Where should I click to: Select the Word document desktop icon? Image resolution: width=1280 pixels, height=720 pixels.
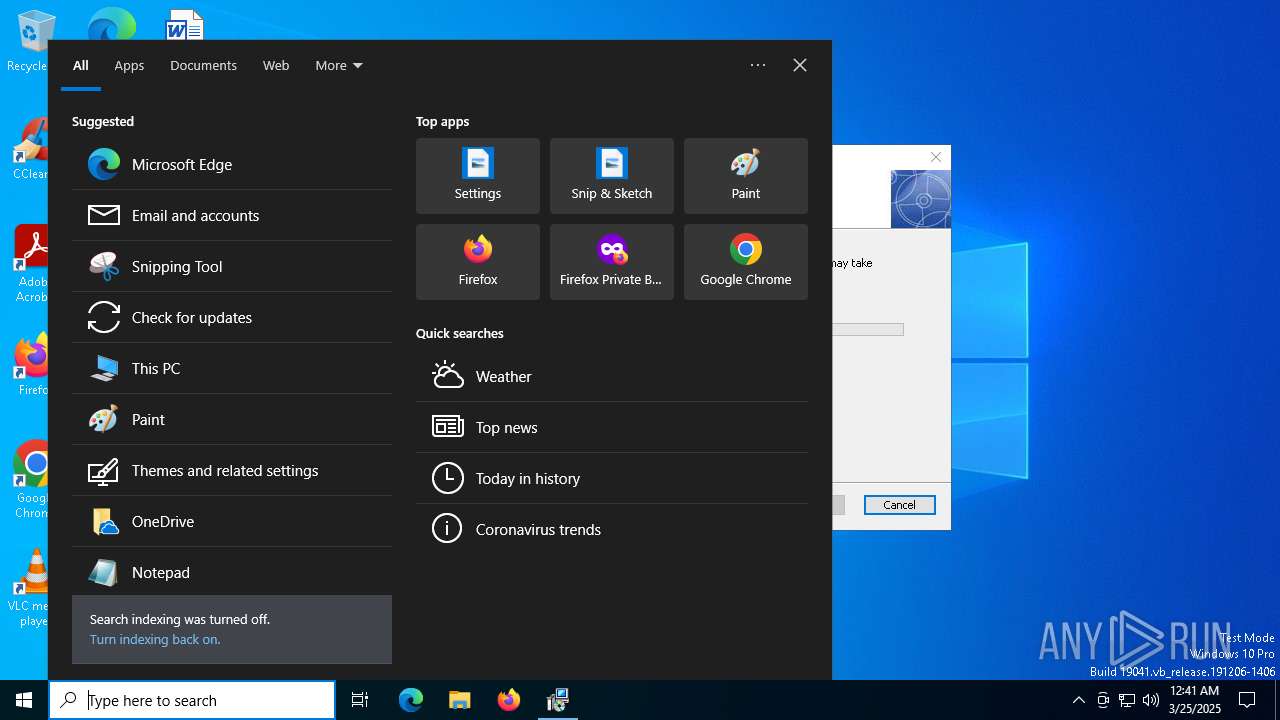(x=185, y=24)
